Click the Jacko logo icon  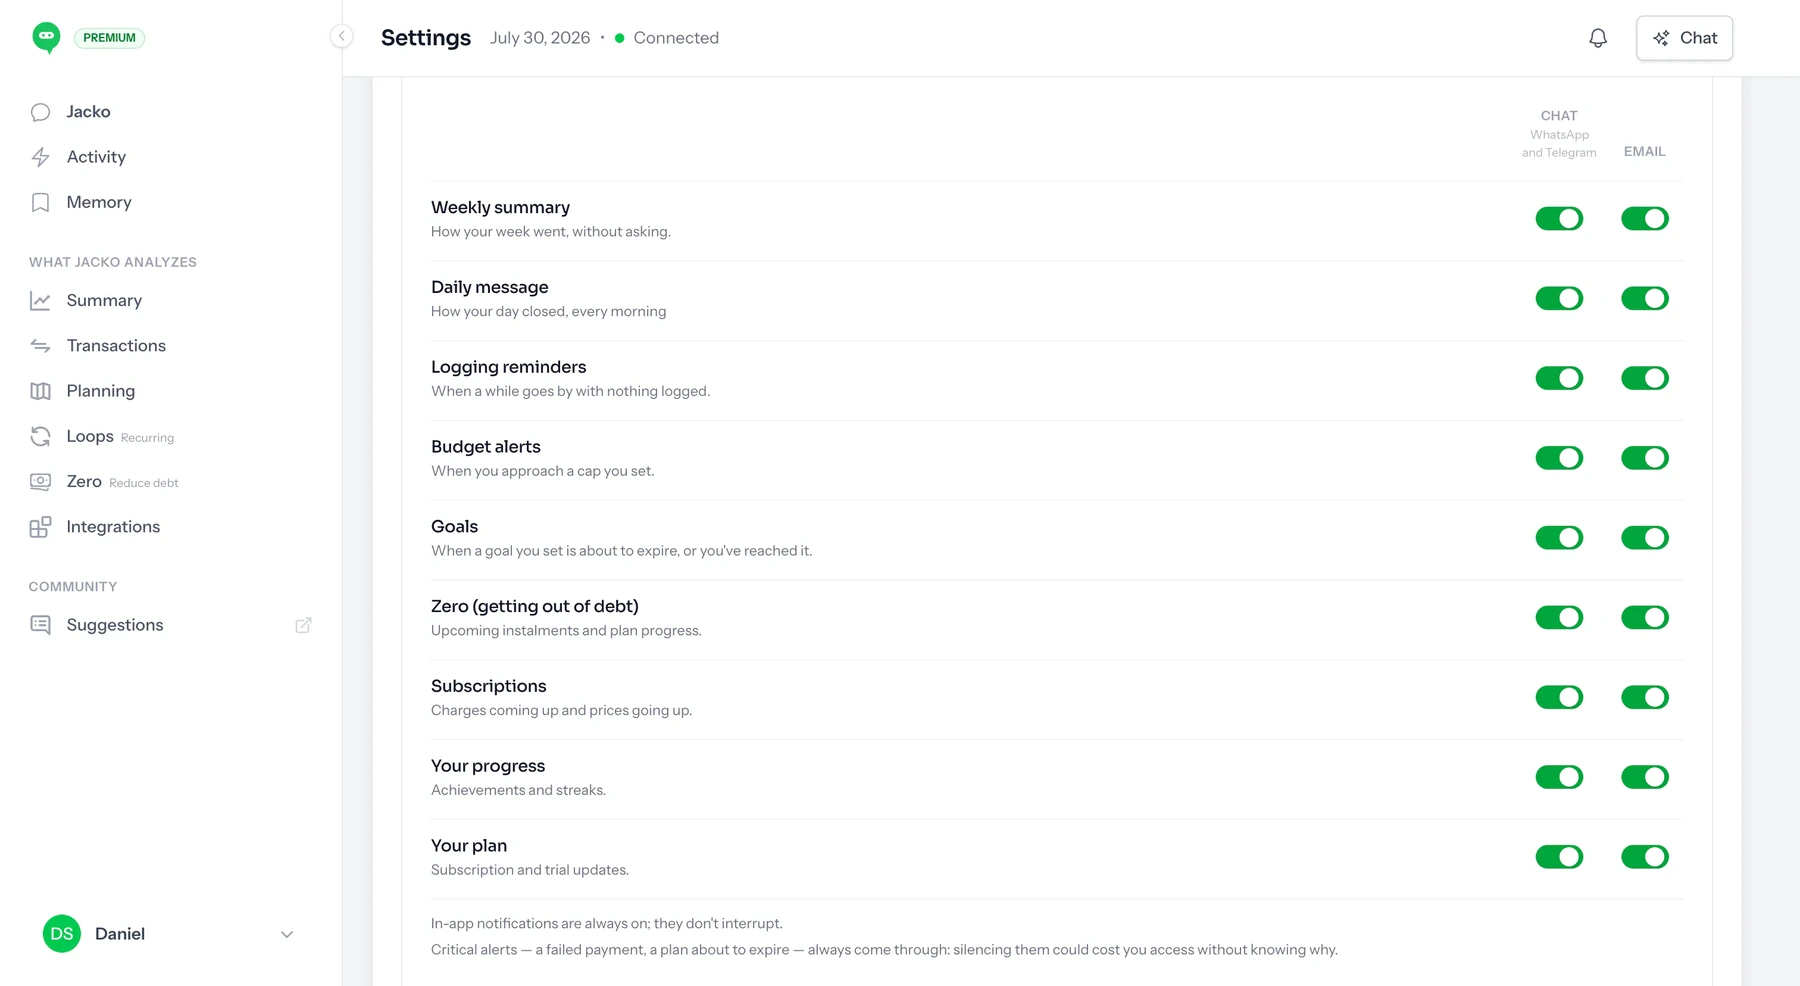[46, 38]
